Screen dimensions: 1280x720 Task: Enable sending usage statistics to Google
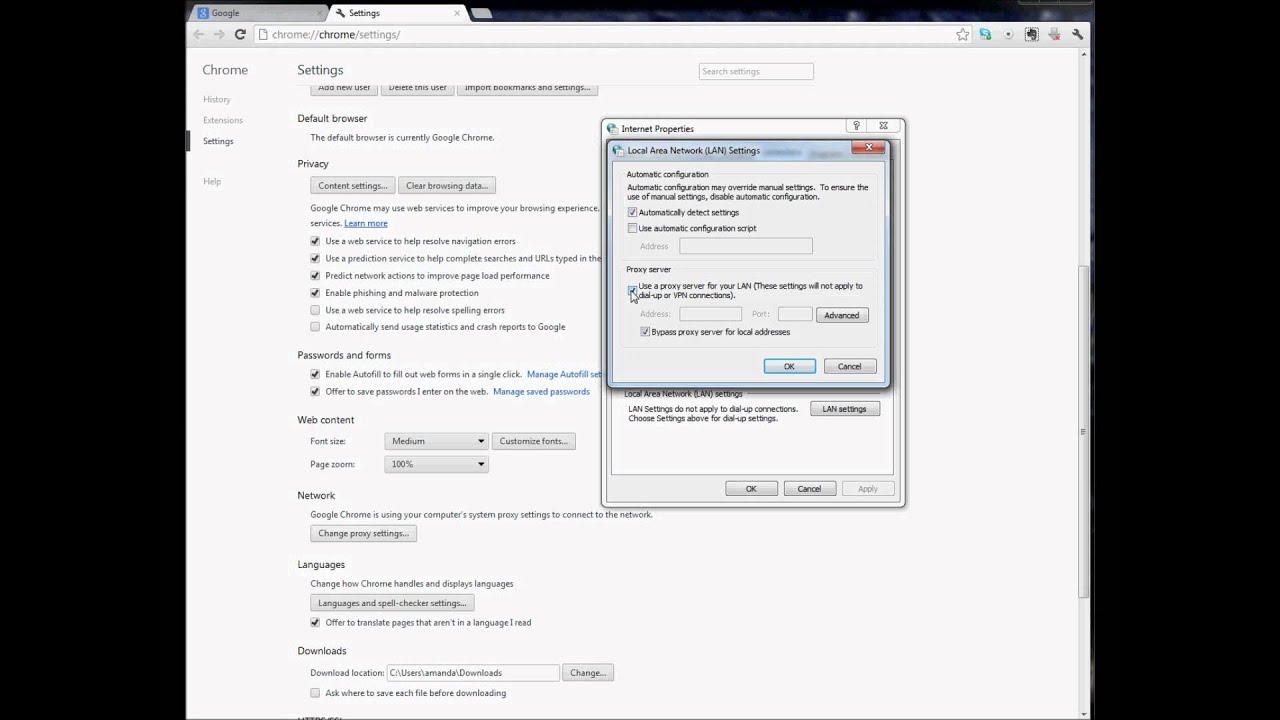click(x=315, y=326)
